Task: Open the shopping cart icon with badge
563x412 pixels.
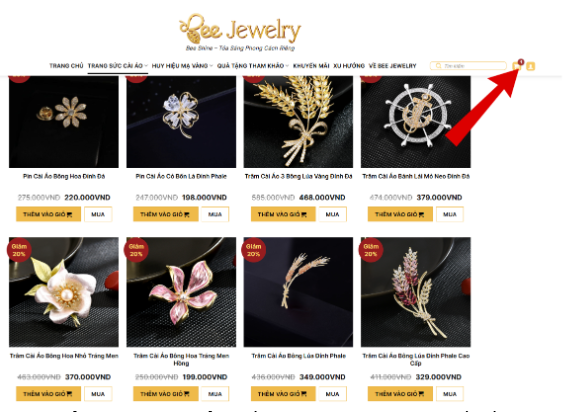Action: (517, 65)
